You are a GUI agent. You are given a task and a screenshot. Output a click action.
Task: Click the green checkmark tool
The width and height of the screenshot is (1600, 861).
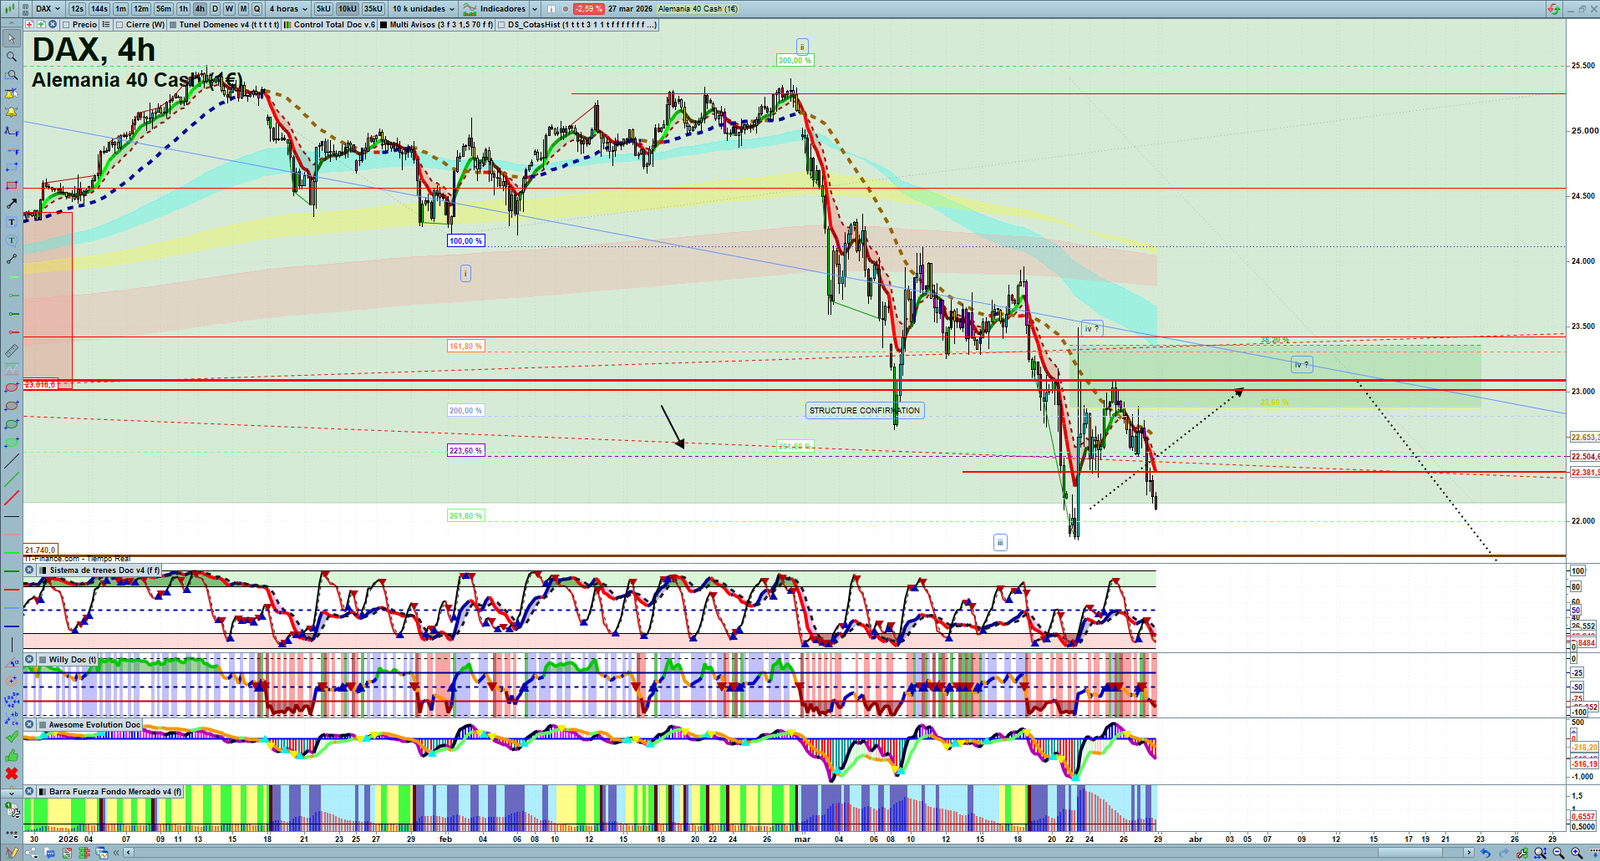click(11, 737)
